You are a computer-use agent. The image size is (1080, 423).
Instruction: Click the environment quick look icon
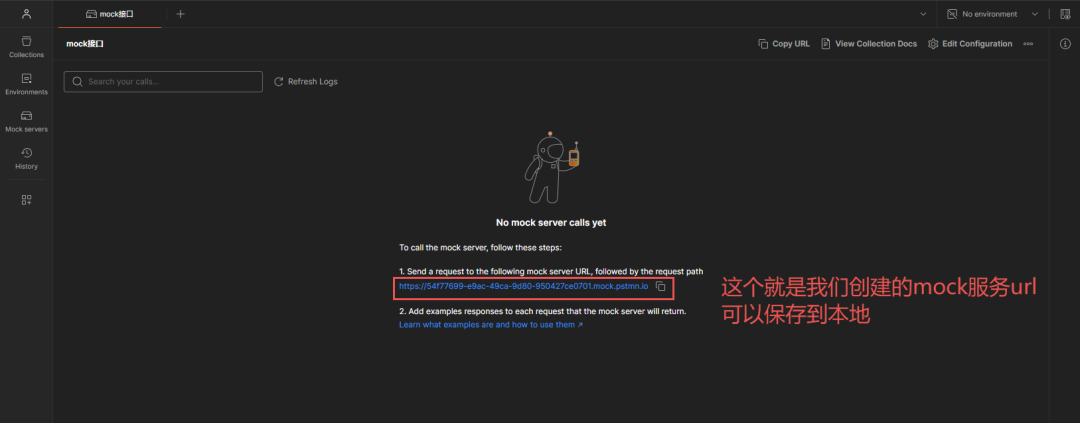pyautogui.click(x=1065, y=14)
